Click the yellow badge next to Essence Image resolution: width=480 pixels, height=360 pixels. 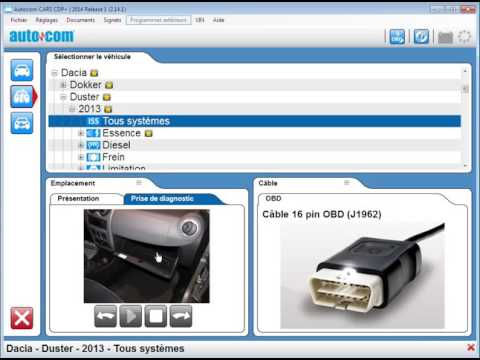(149, 133)
